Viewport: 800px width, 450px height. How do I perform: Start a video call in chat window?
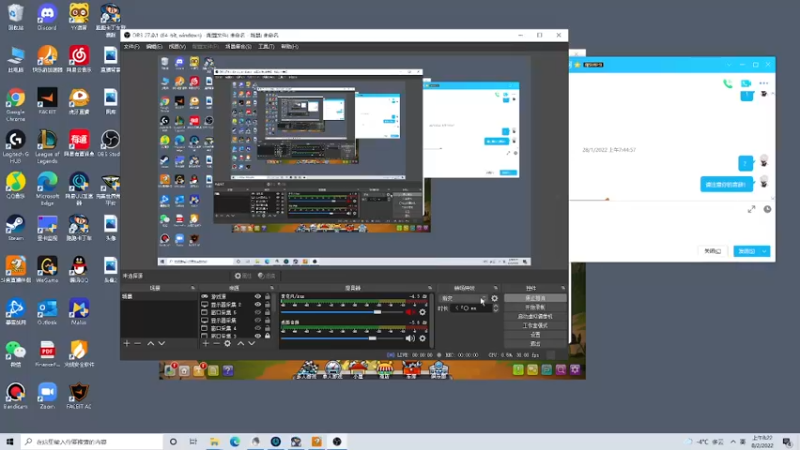(745, 84)
